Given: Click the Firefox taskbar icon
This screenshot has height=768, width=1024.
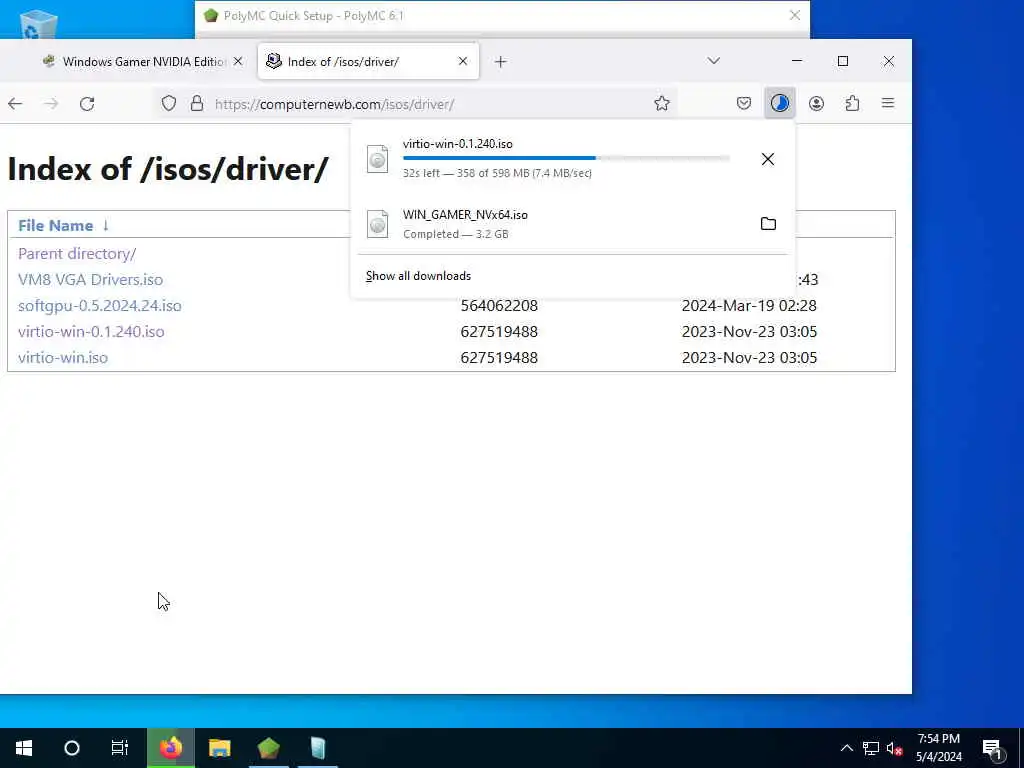Looking at the screenshot, I should point(170,748).
